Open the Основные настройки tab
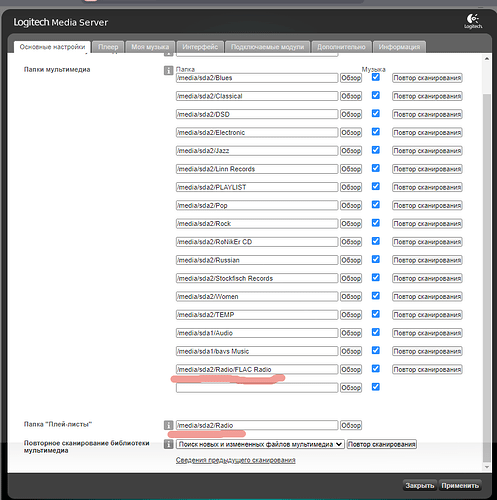The width and height of the screenshot is (497, 500). [52, 47]
